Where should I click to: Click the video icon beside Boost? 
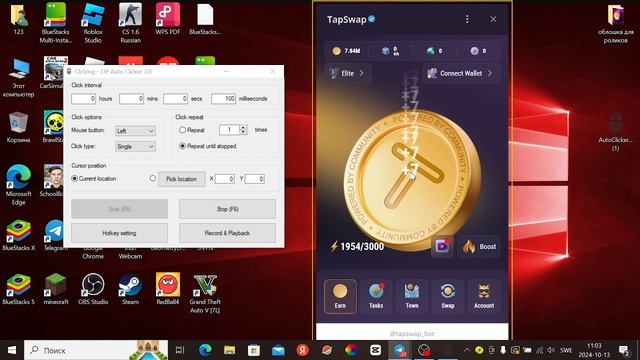point(442,247)
